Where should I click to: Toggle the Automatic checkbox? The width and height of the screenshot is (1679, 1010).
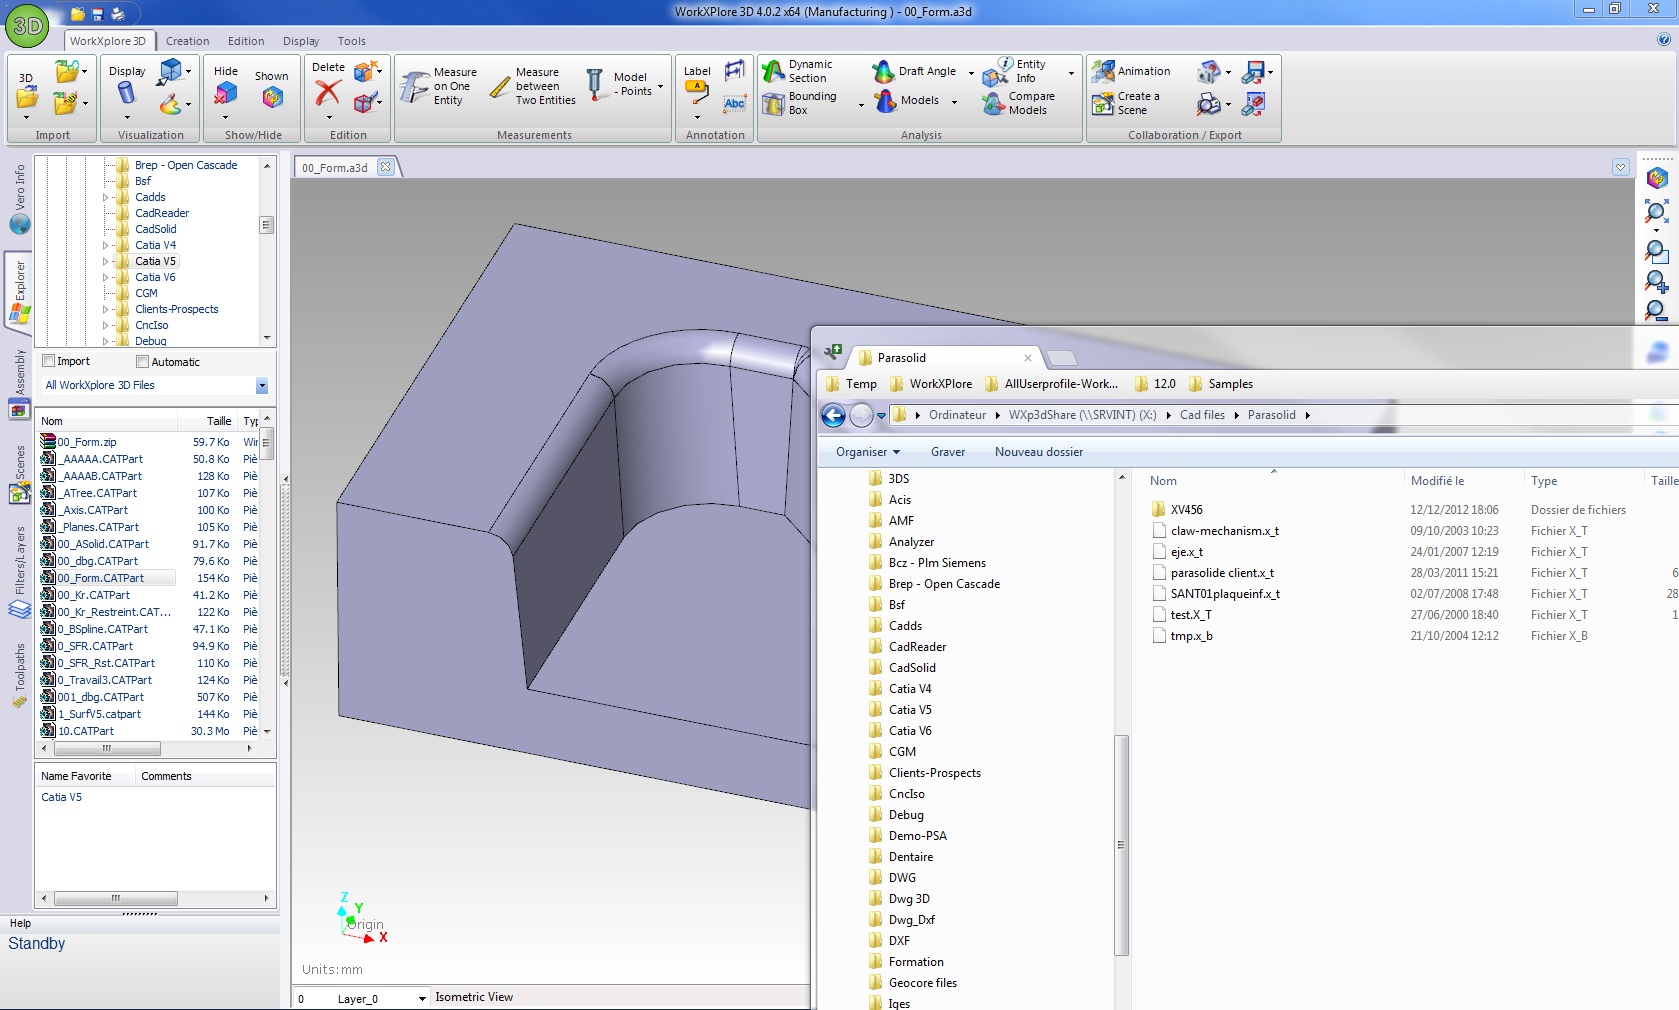pyautogui.click(x=143, y=362)
